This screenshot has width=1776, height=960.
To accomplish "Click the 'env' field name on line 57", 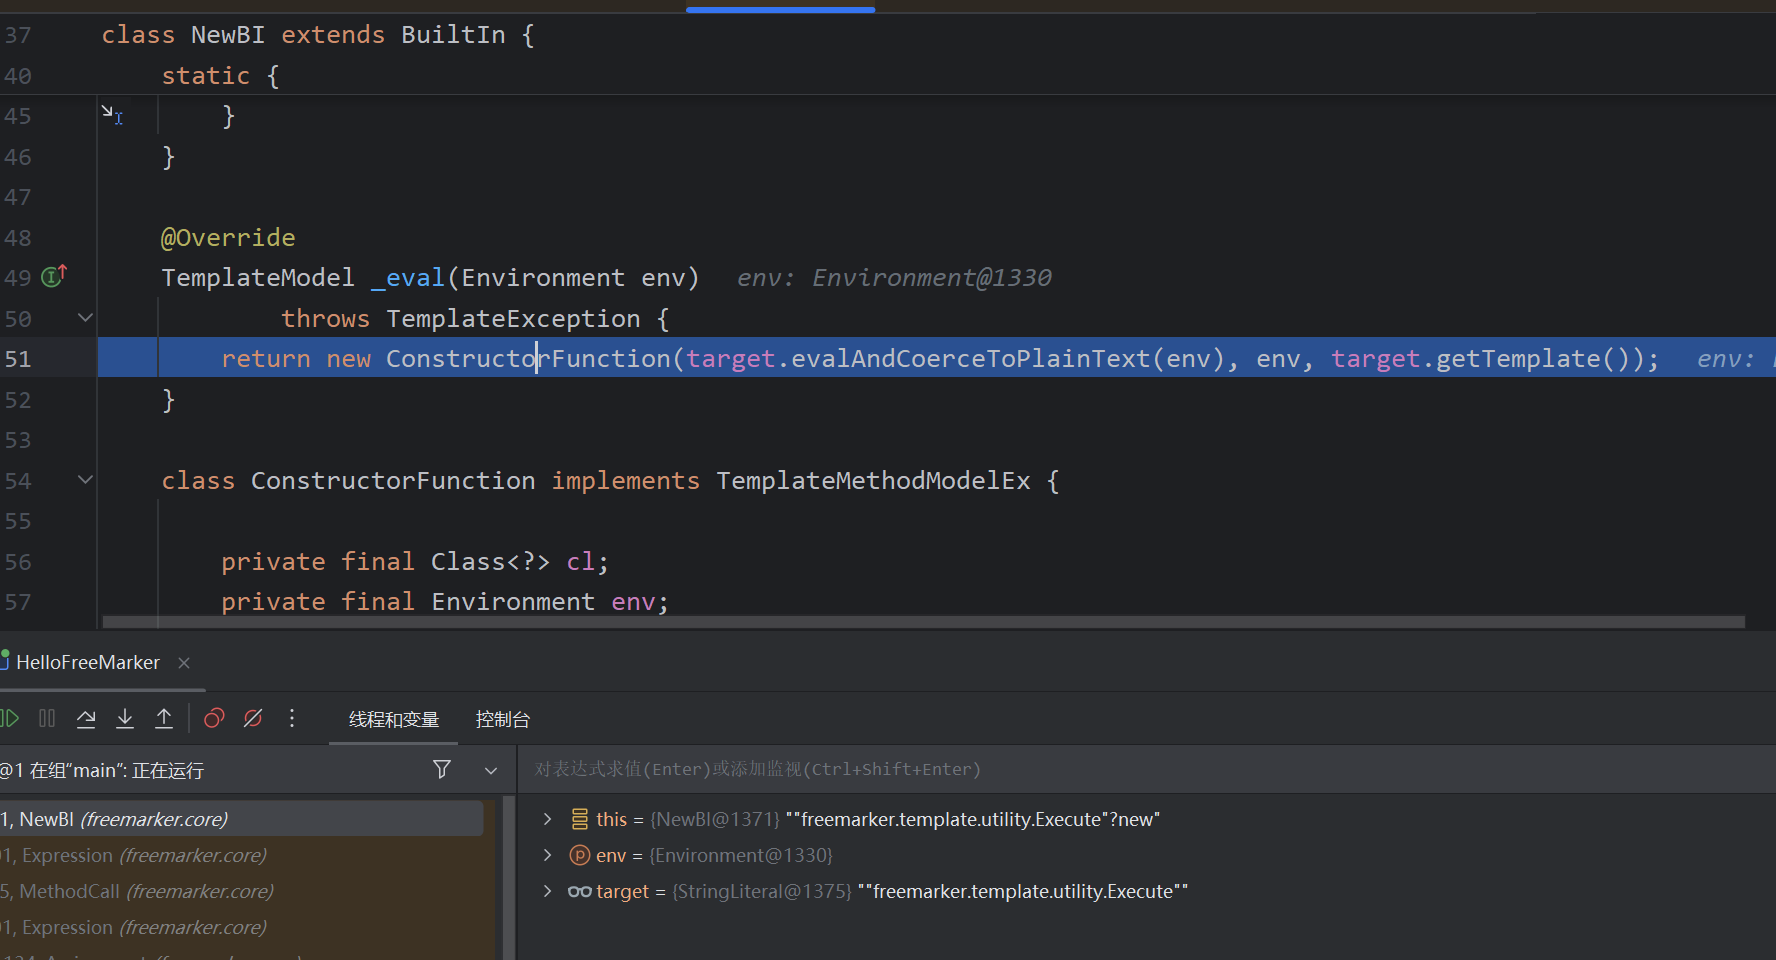I will (633, 602).
